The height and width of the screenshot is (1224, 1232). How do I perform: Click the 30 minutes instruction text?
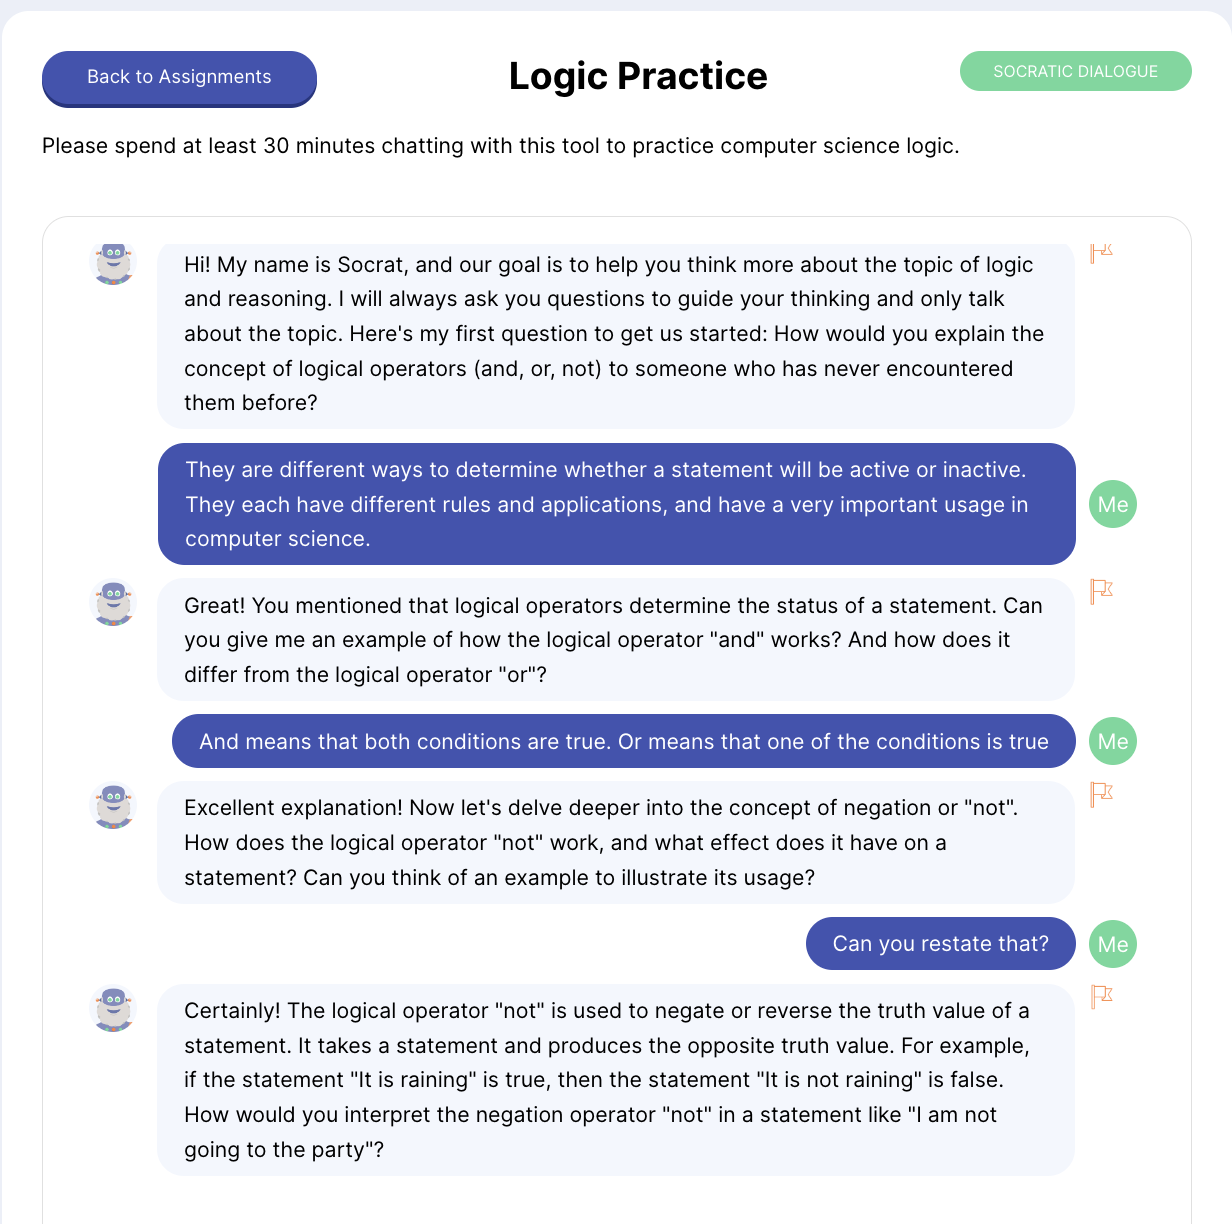click(x=501, y=146)
